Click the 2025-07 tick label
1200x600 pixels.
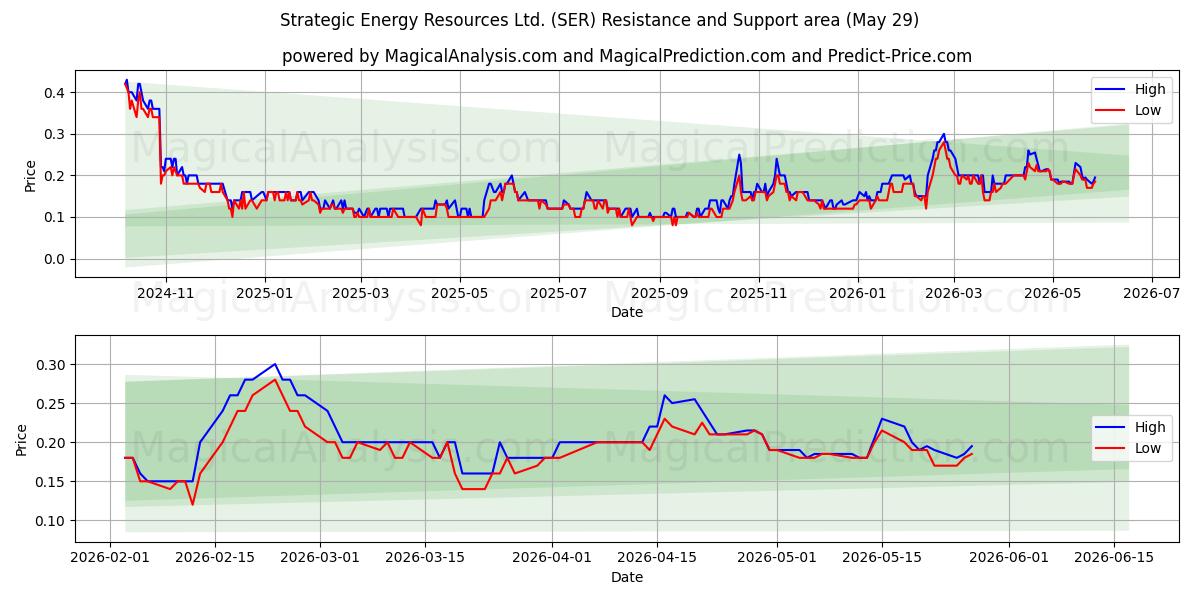(558, 294)
